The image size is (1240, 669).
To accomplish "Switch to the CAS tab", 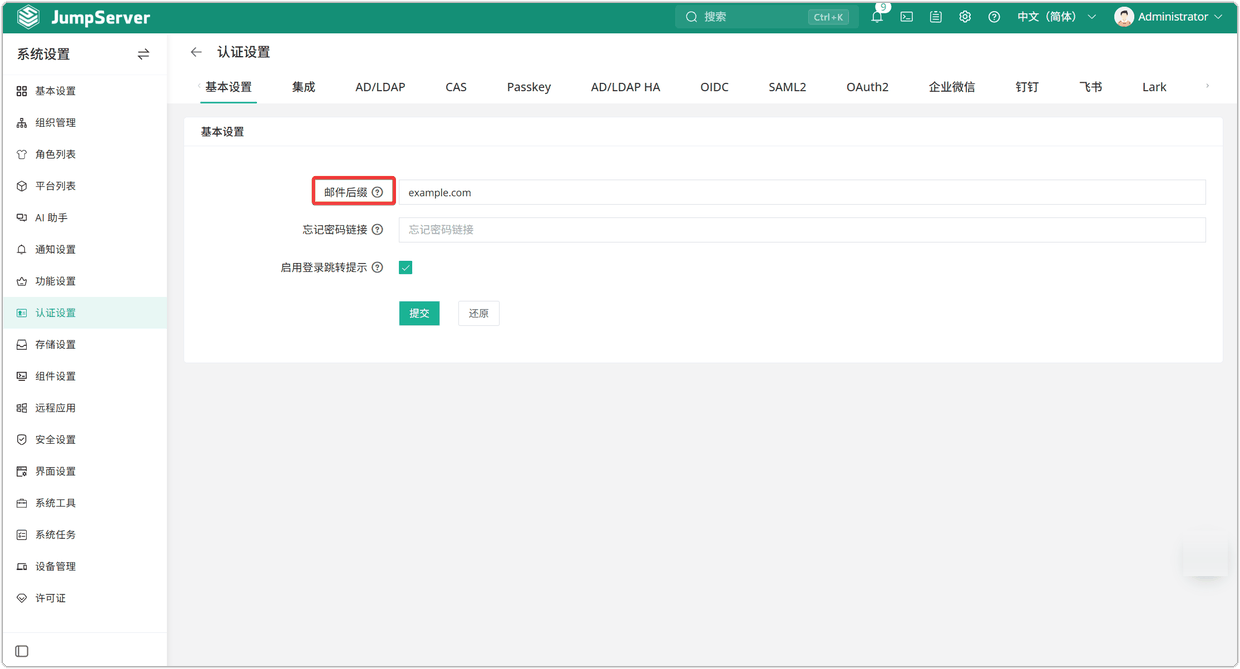I will point(456,87).
